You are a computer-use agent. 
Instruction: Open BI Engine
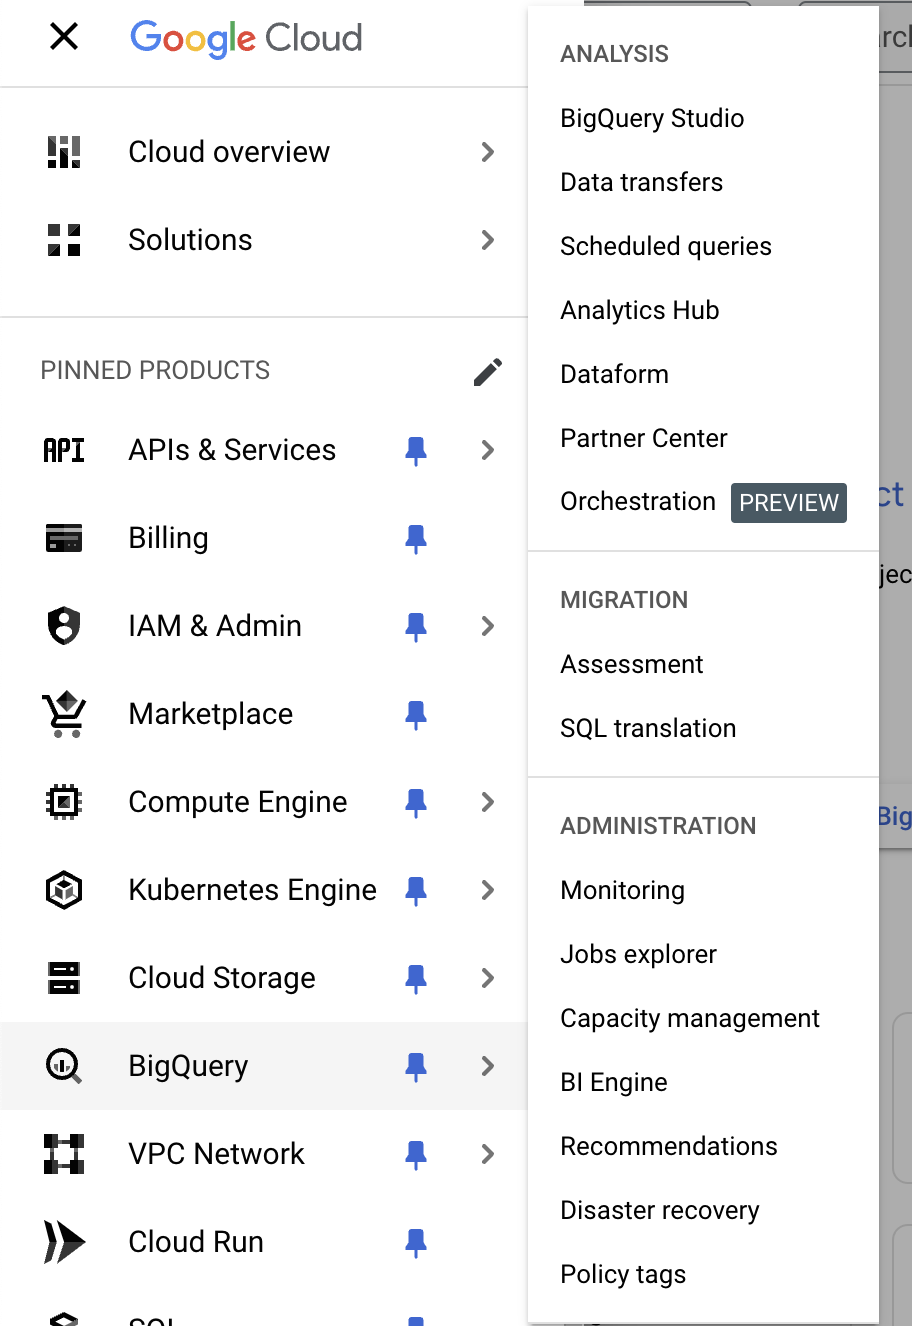pos(614,1082)
